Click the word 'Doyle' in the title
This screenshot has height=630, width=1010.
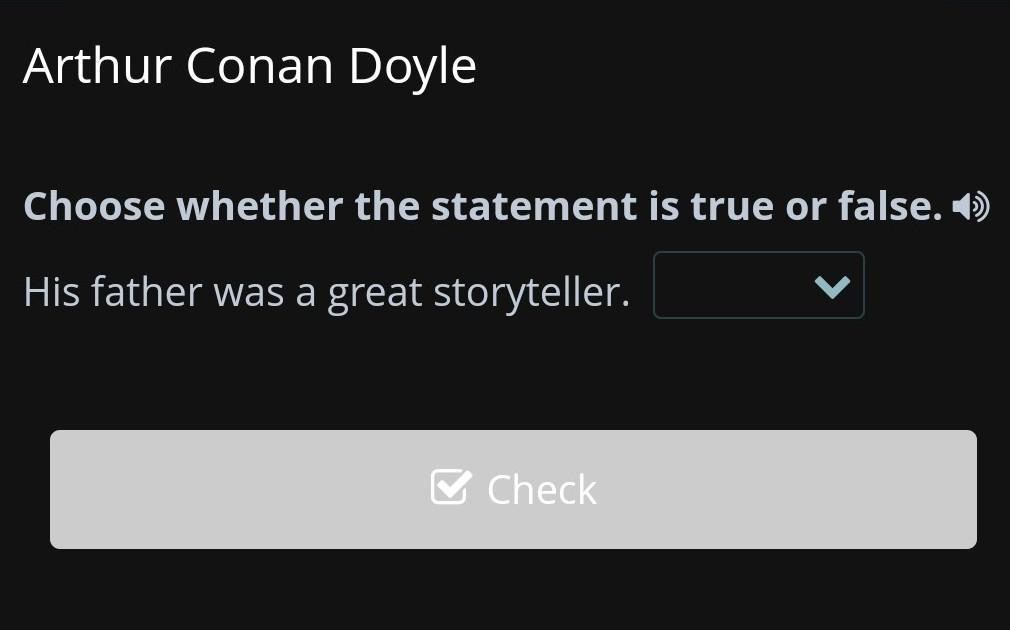coord(412,66)
